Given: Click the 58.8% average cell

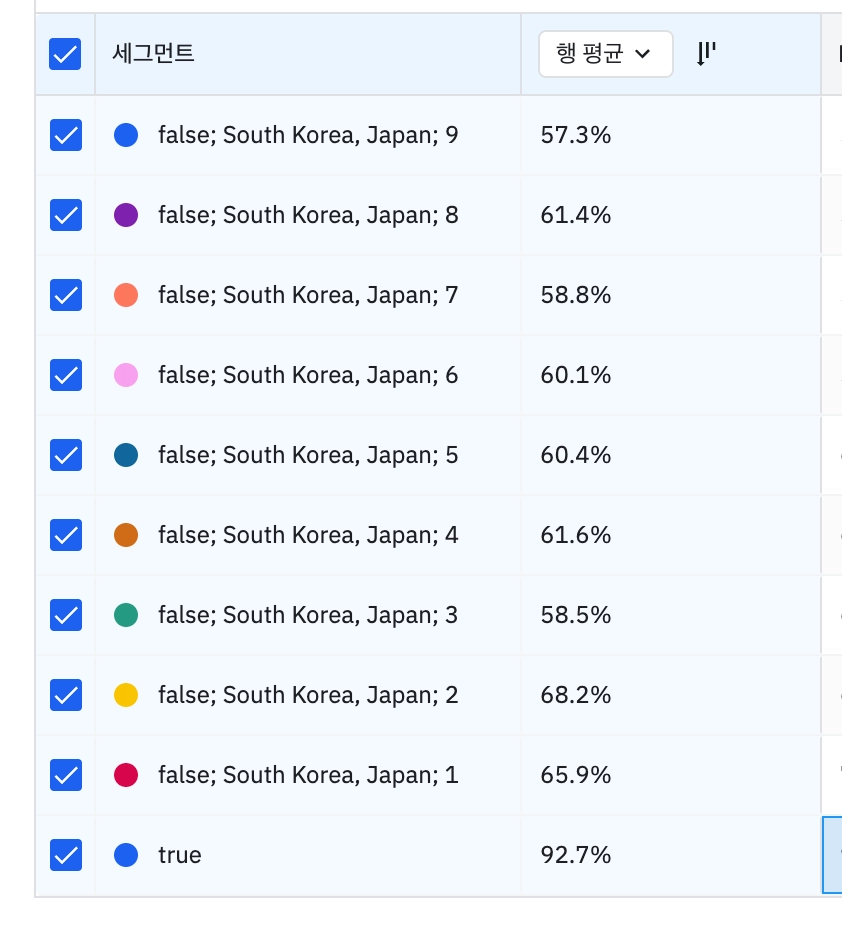Looking at the screenshot, I should 671,295.
